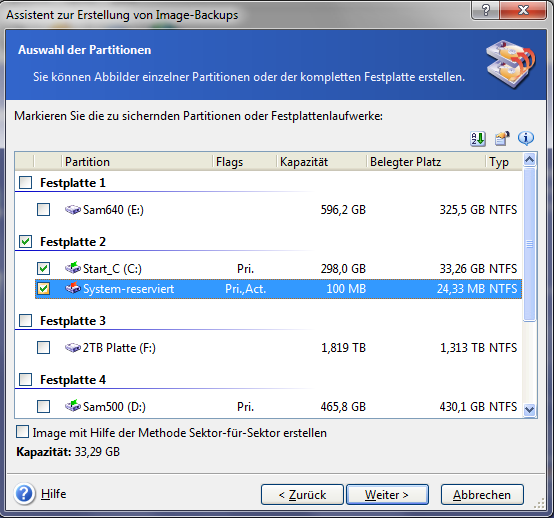Tick the Sam640 (E:) partition checkbox
555x521 pixels.
coord(44,210)
